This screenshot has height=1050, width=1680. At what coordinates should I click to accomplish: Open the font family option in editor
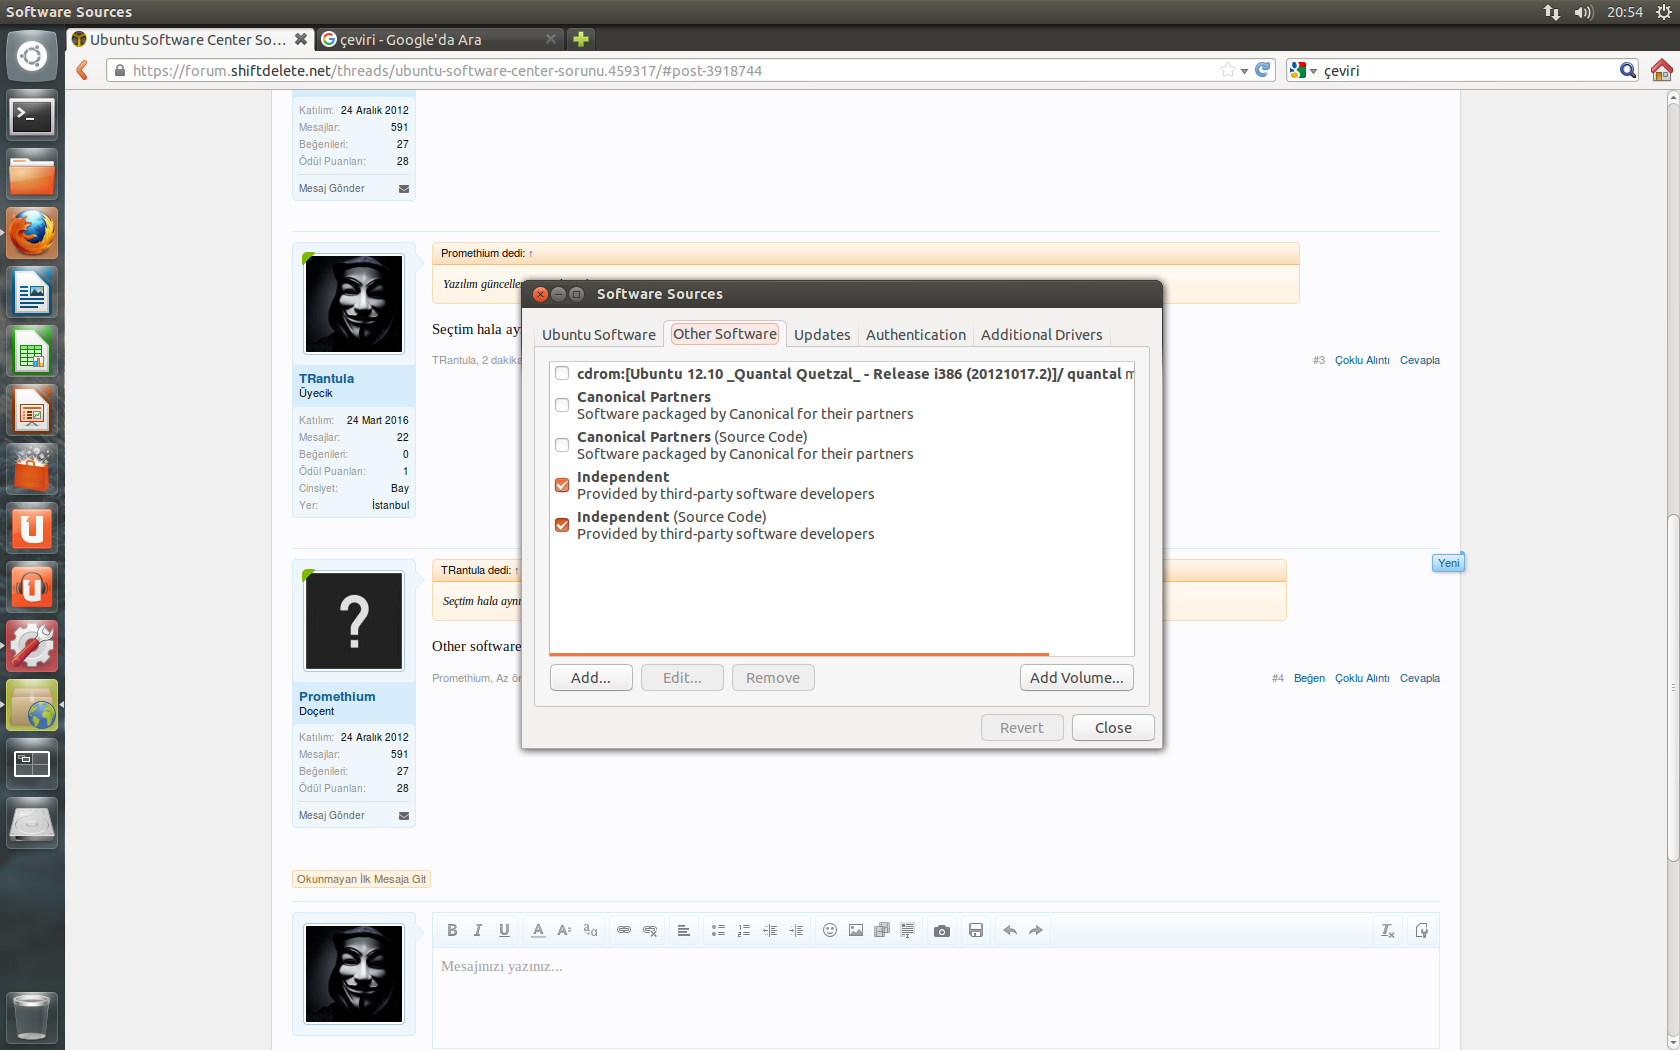590,930
